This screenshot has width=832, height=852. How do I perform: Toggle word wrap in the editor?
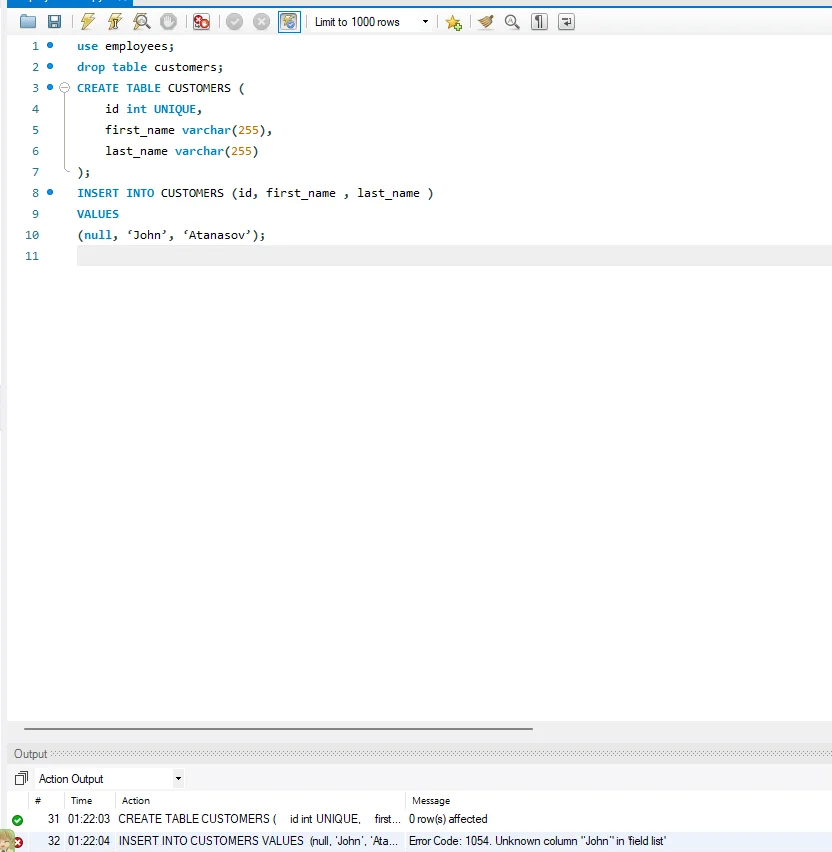[x=566, y=22]
